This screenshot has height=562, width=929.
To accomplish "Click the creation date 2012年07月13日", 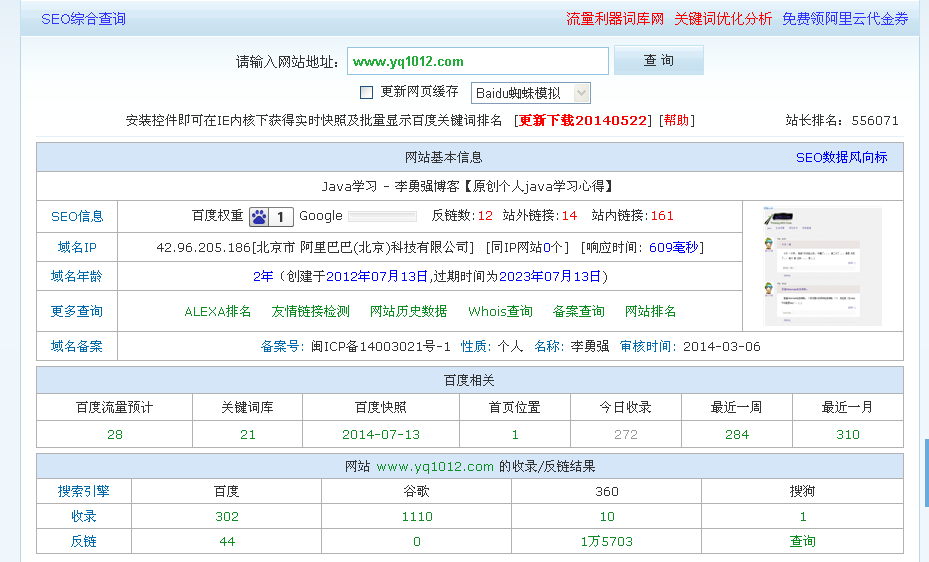I will (377, 277).
